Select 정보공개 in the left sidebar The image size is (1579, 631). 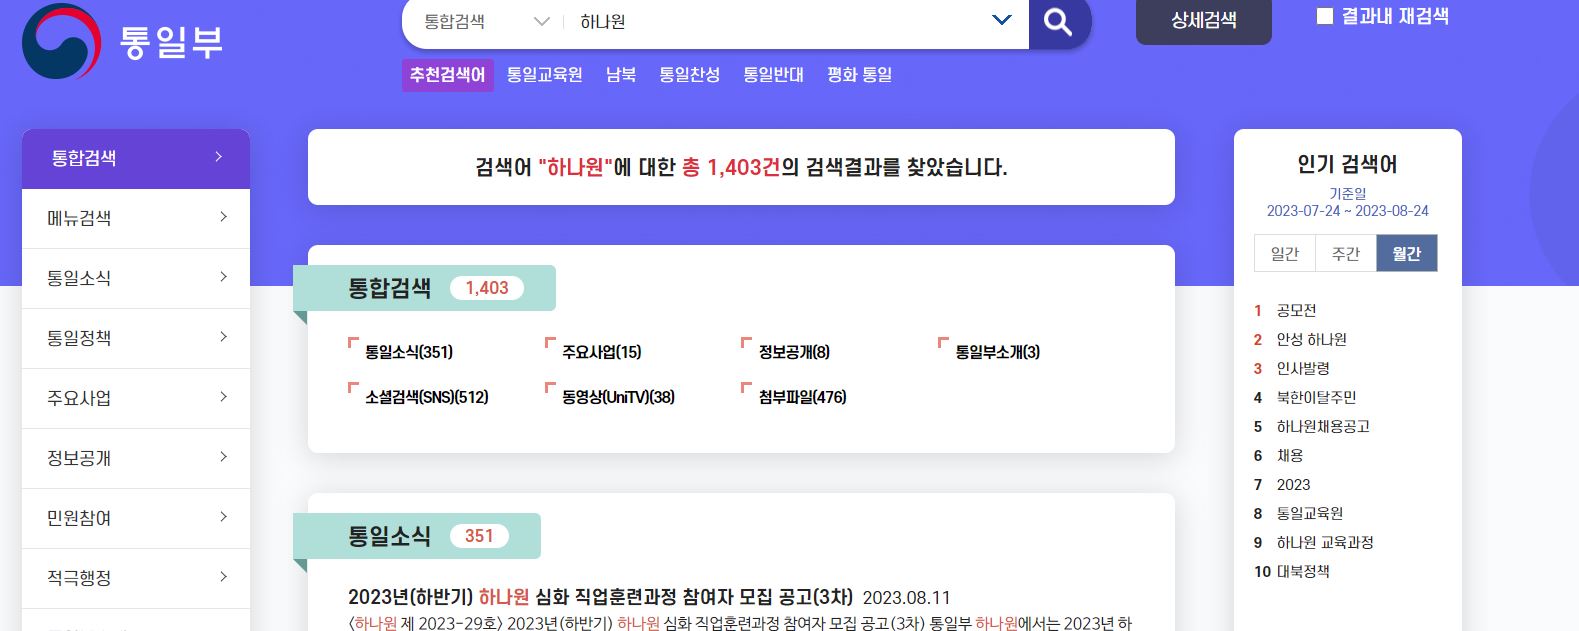[136, 458]
